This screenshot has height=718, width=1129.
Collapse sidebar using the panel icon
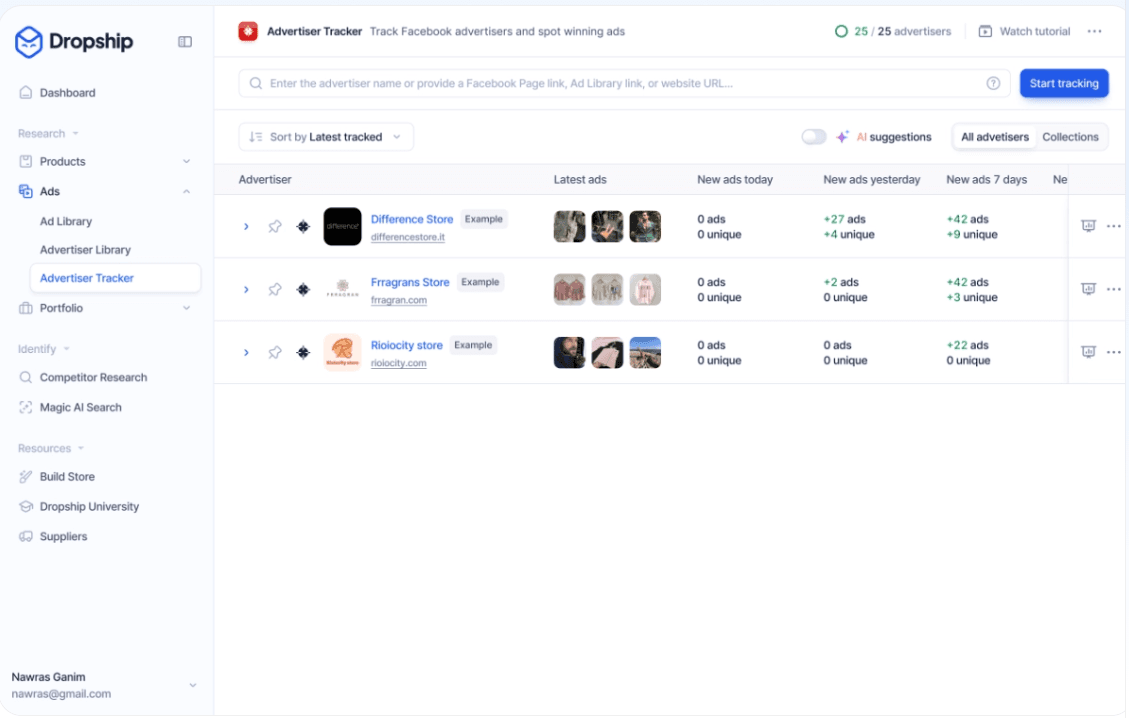click(185, 42)
